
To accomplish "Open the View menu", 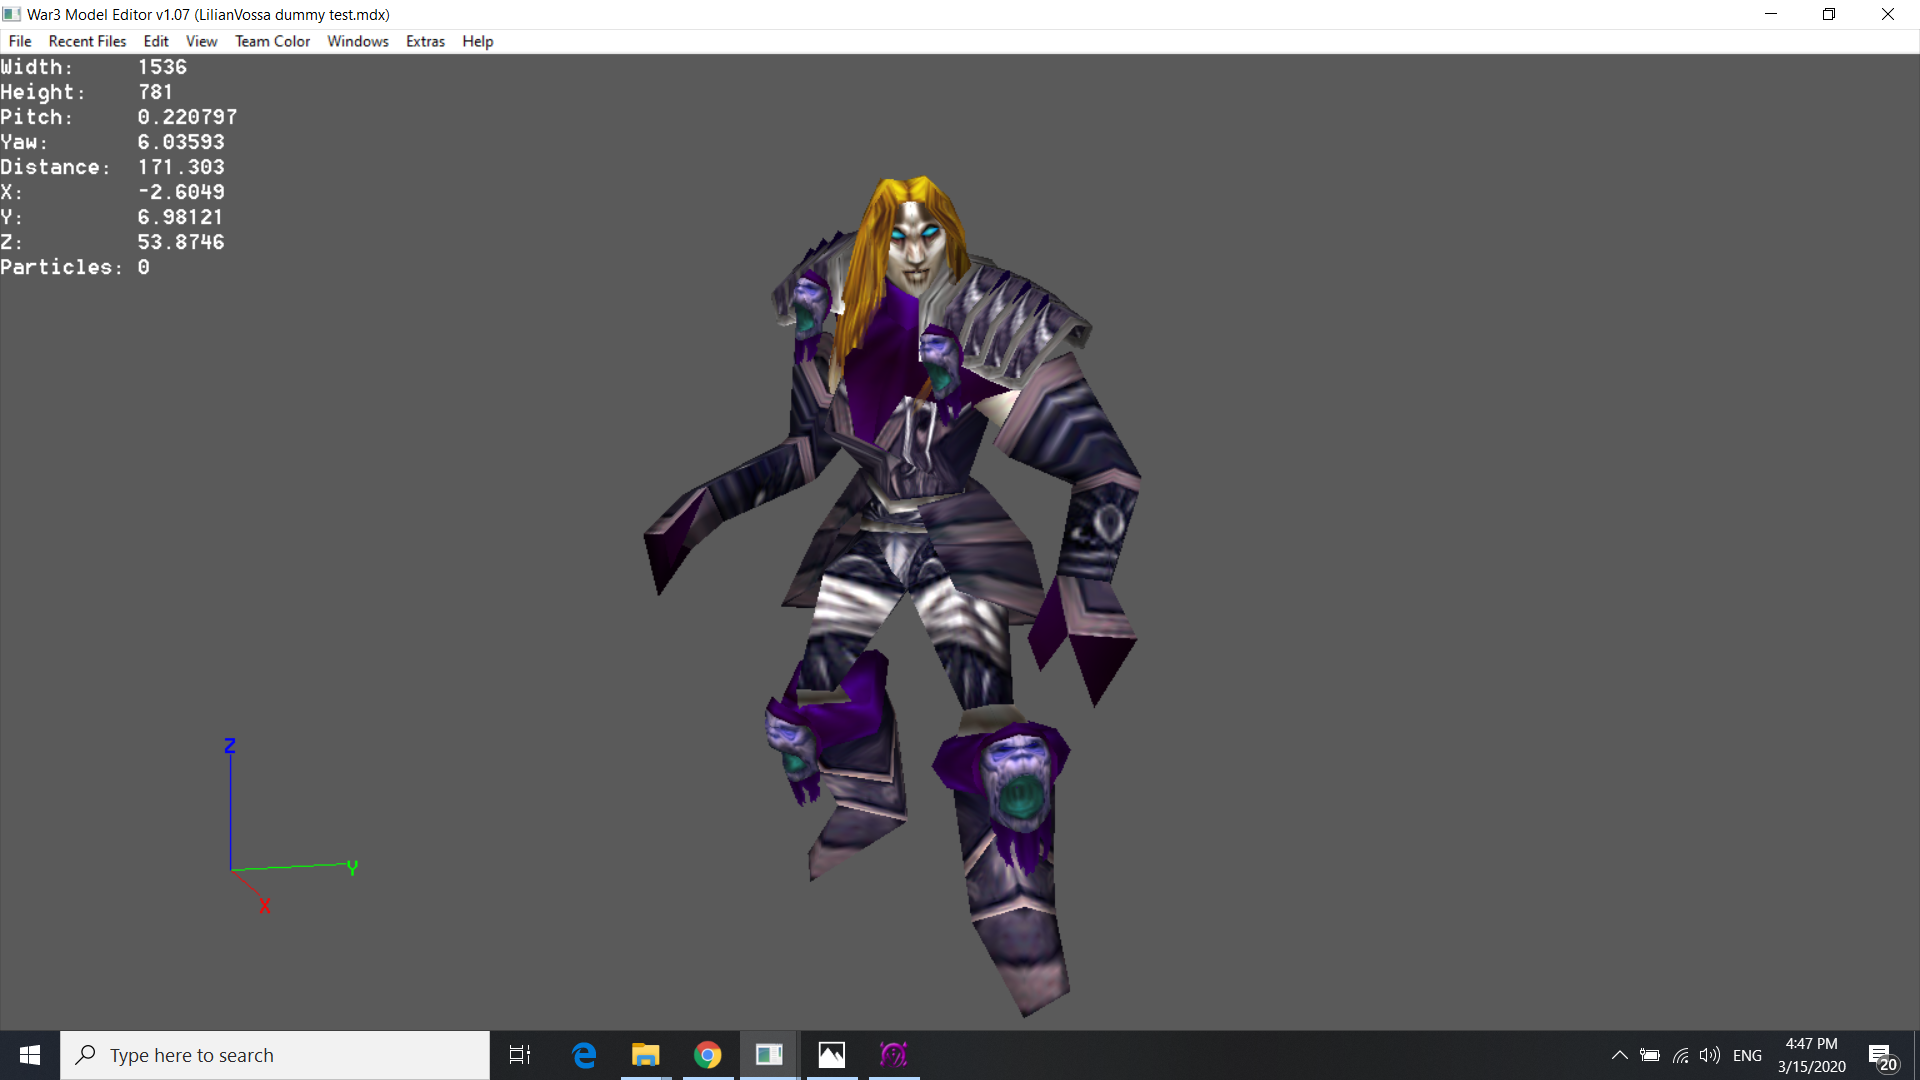I will click(201, 41).
